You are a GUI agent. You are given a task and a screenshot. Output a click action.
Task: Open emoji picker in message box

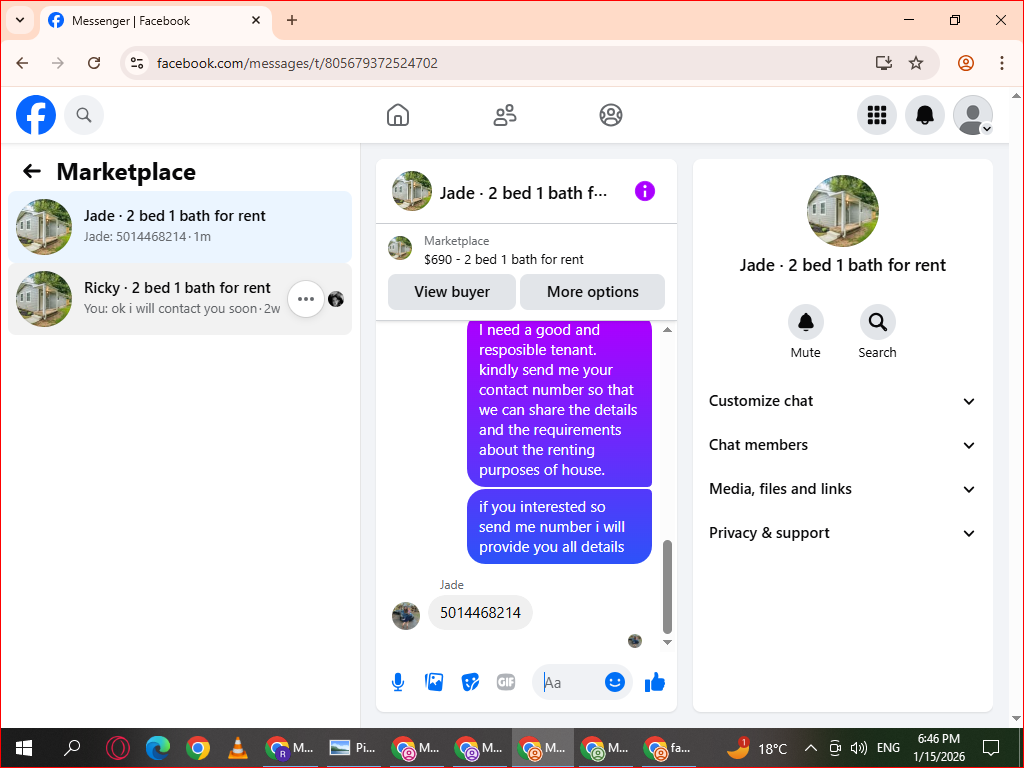click(x=615, y=682)
